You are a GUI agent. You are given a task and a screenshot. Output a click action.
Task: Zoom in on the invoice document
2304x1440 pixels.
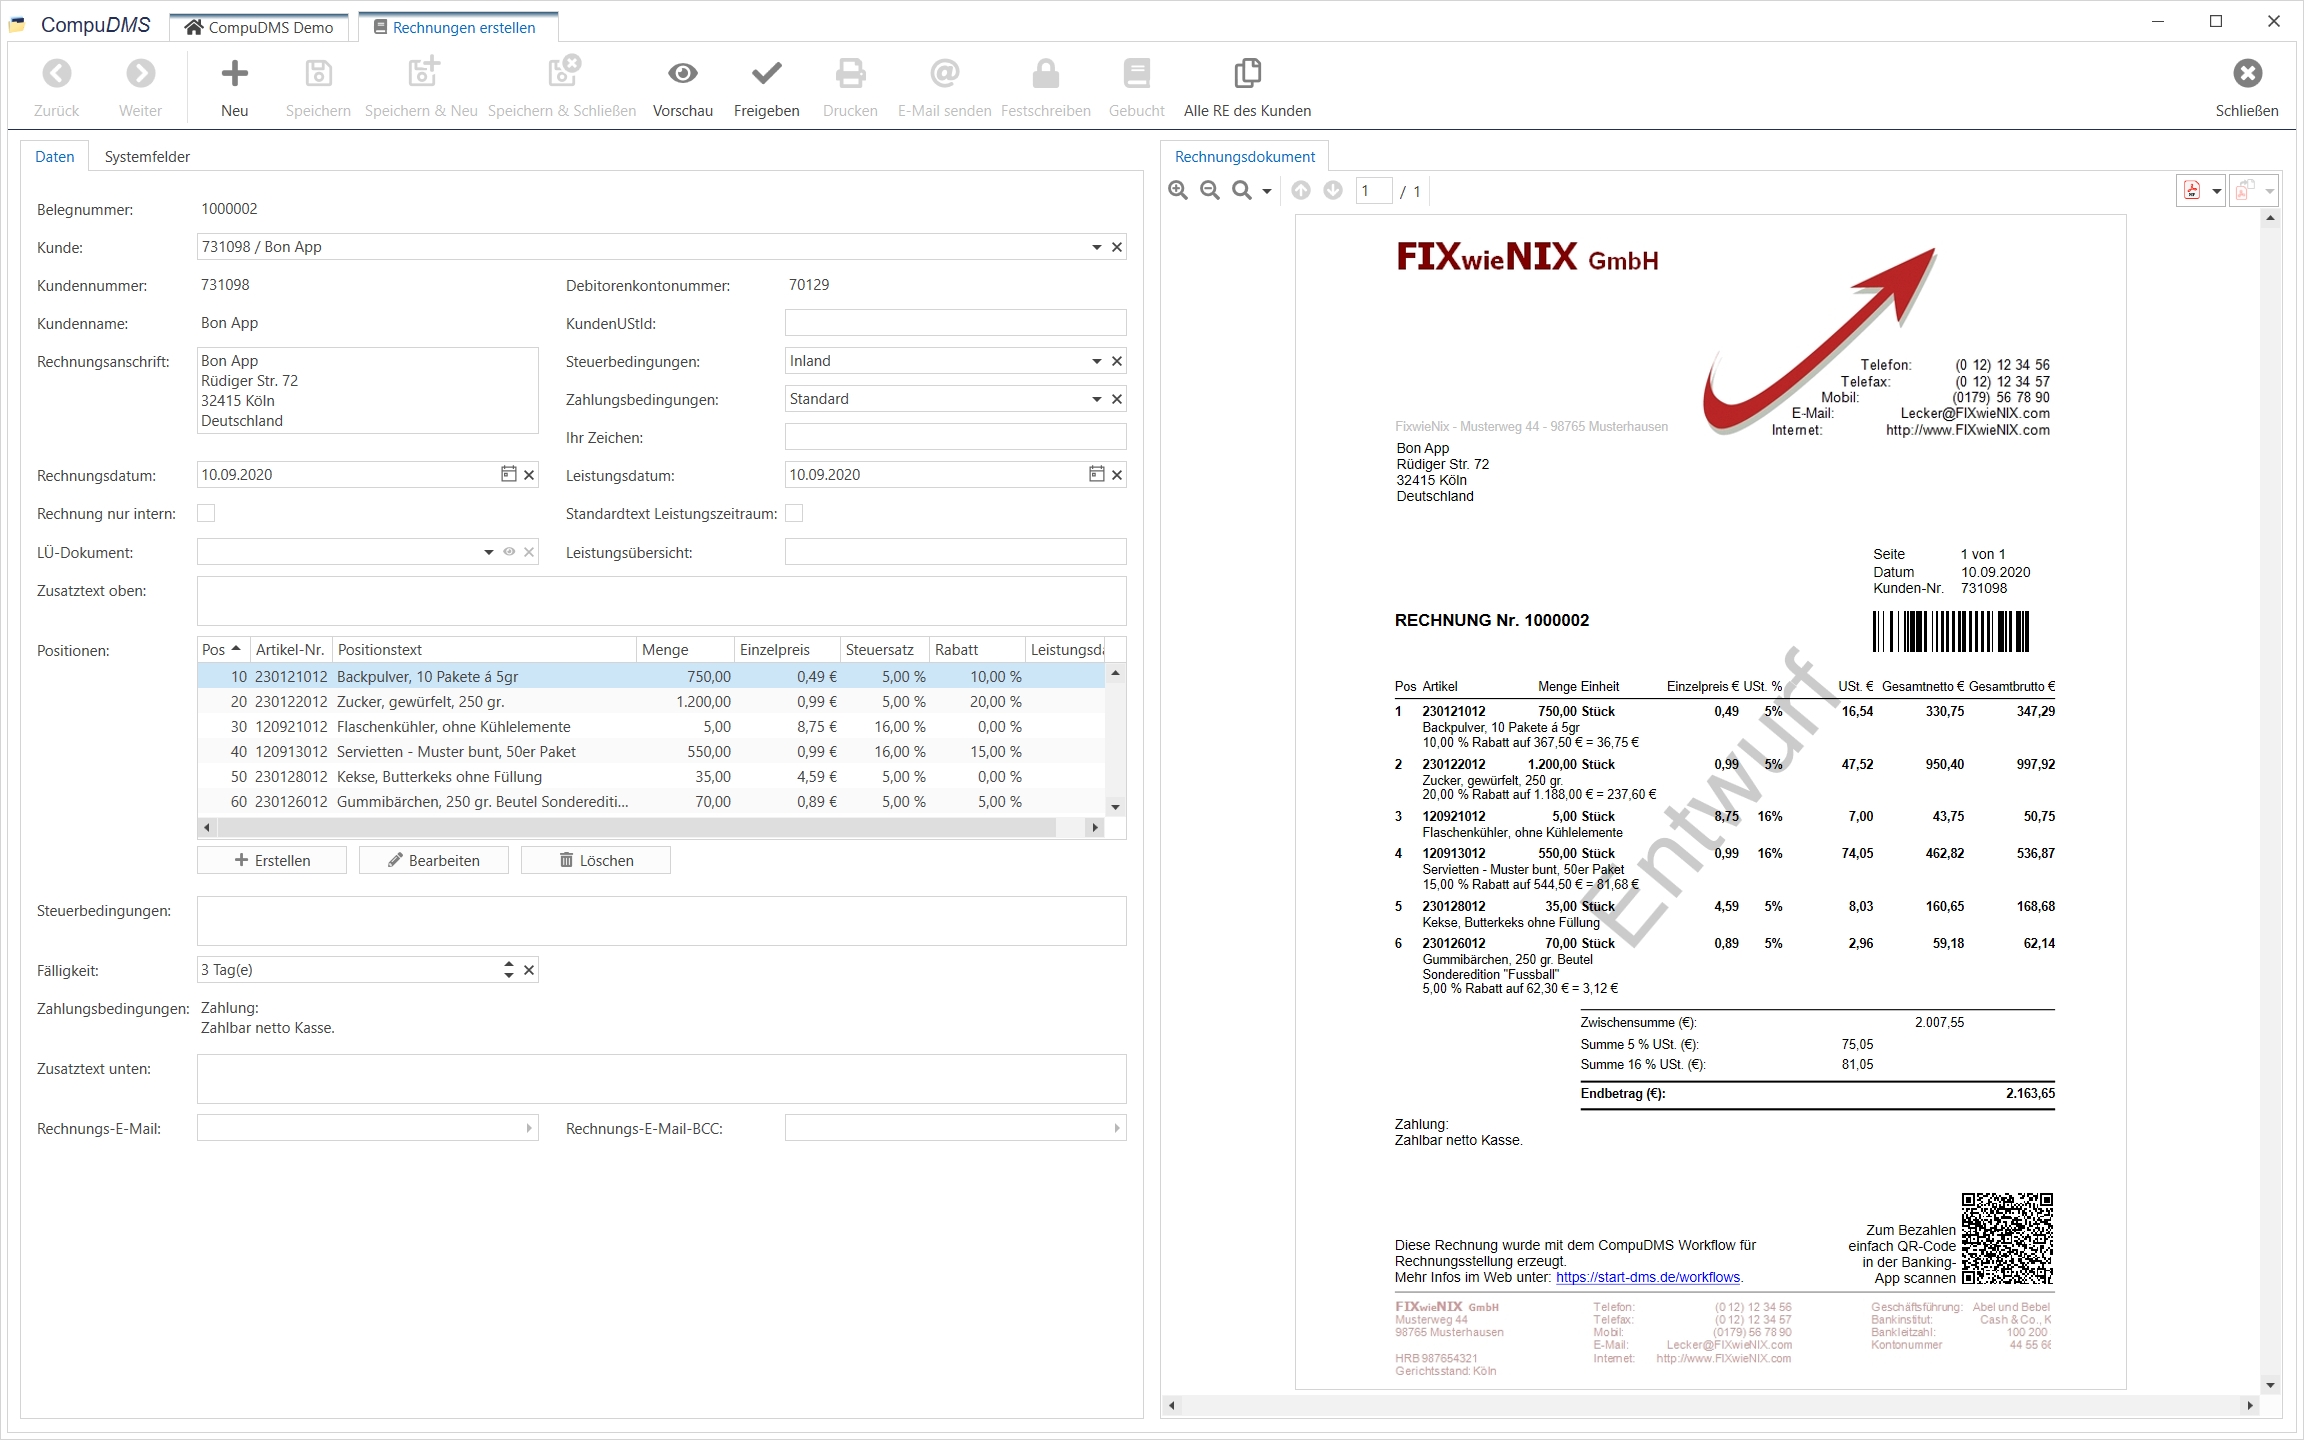(1178, 191)
